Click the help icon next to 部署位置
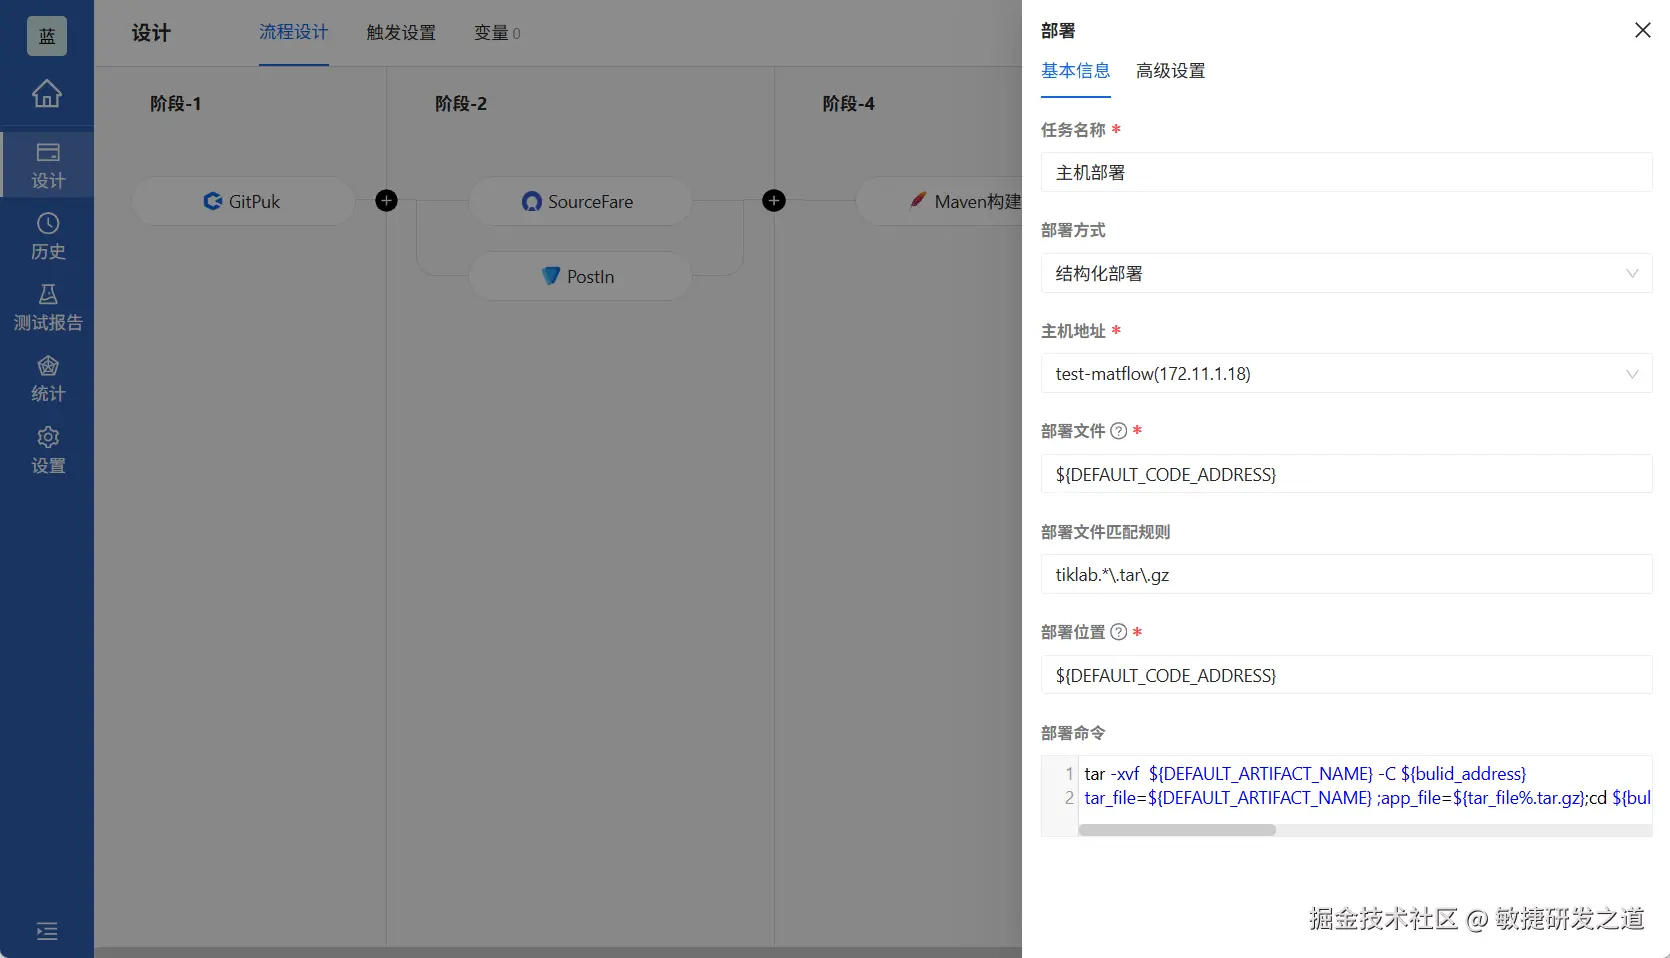This screenshot has width=1670, height=958. (x=1119, y=632)
